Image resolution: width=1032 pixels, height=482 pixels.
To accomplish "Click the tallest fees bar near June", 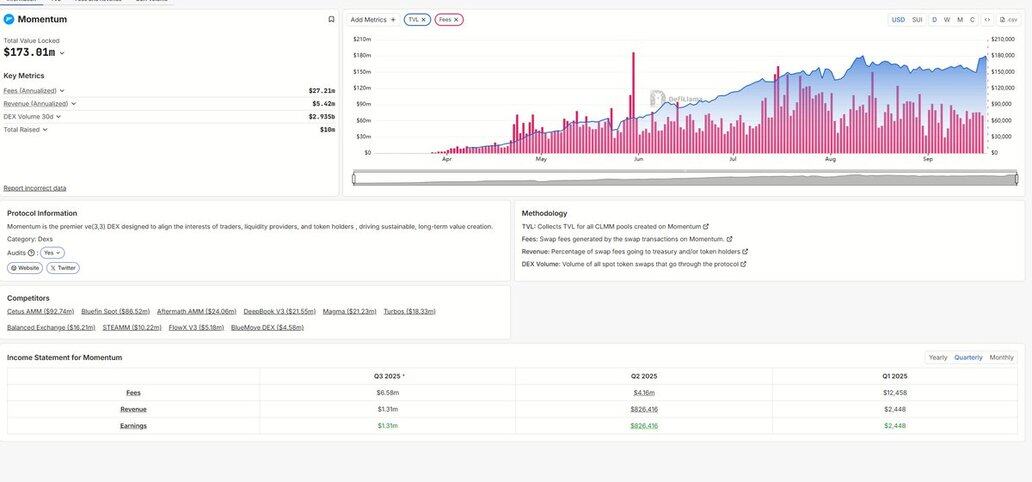I will click(633, 103).
